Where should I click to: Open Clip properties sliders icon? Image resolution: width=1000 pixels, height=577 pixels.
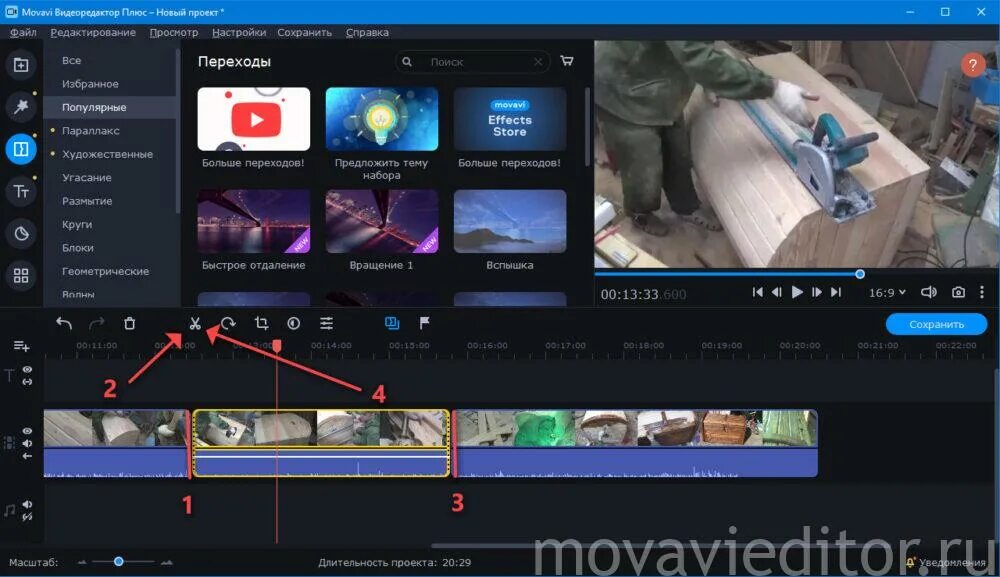point(327,323)
